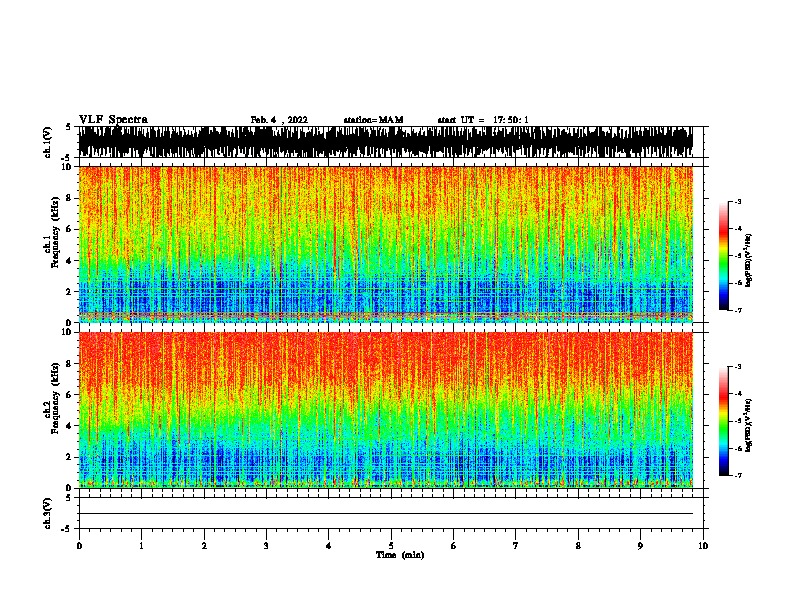Click the time axis tick label "2"

pyautogui.click(x=204, y=546)
